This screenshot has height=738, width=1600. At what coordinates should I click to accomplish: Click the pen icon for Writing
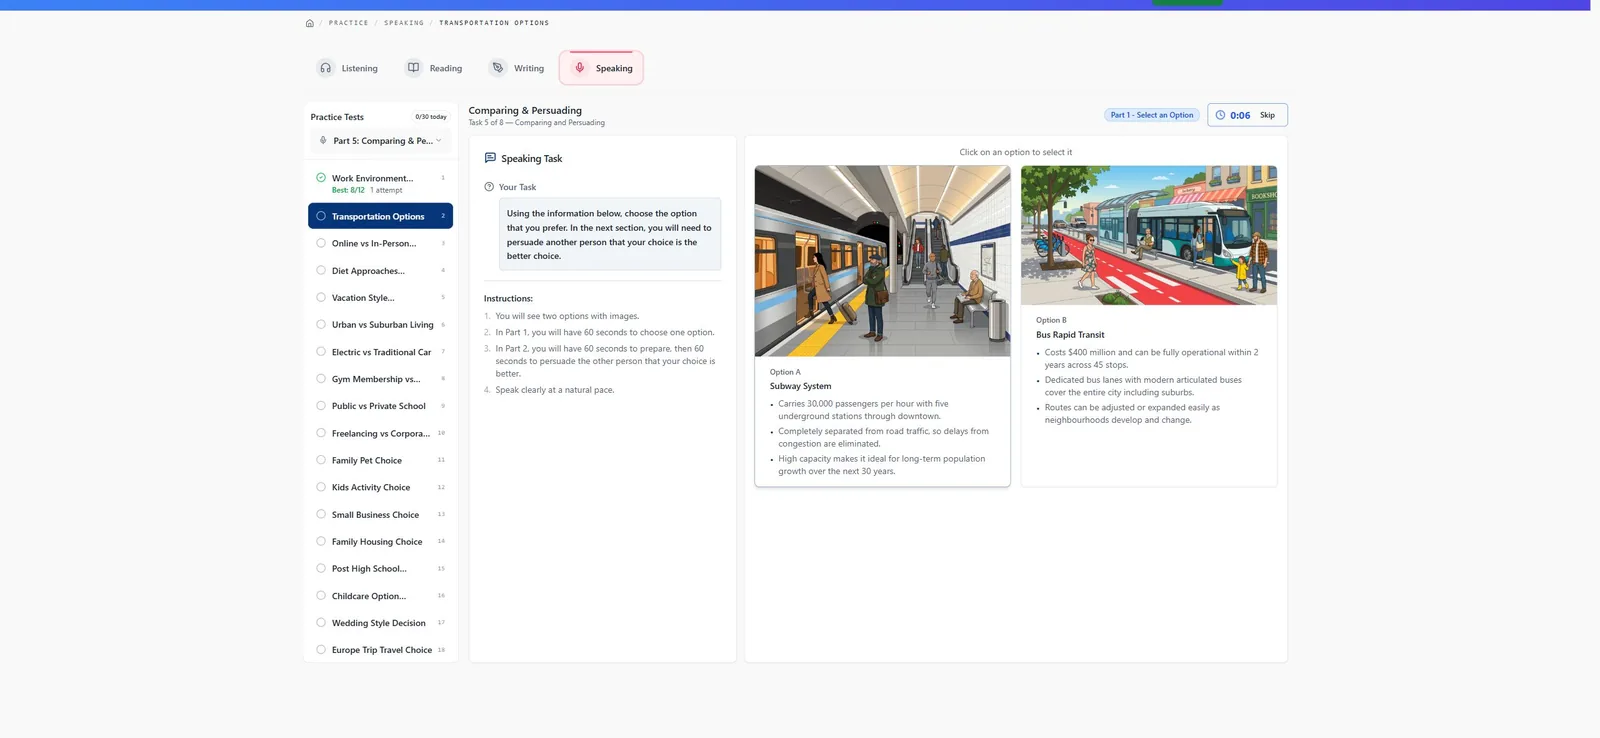(x=498, y=68)
